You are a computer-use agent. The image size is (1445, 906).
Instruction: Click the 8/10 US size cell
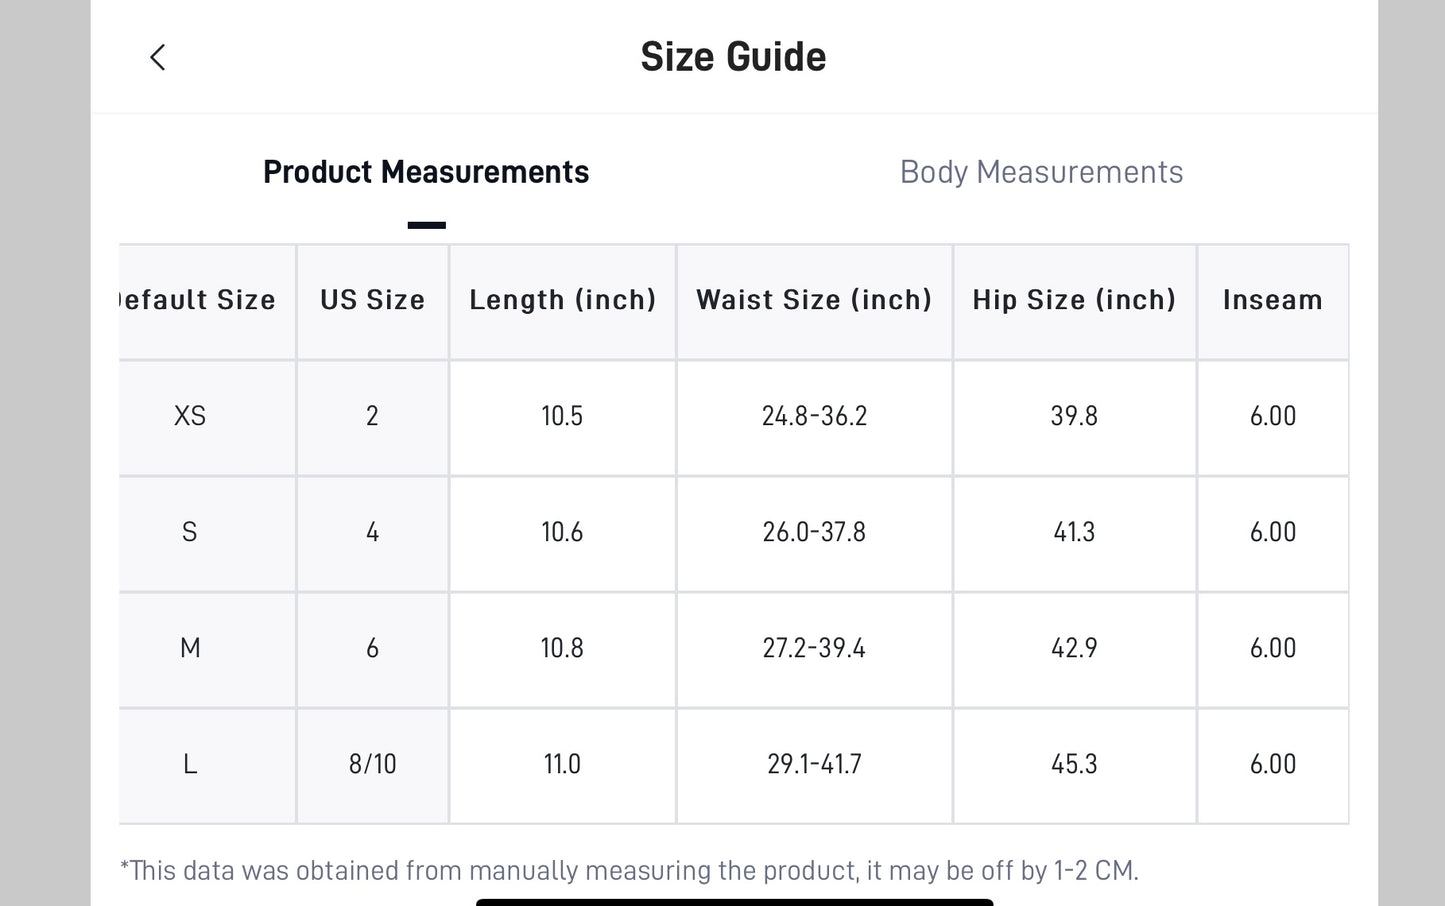pyautogui.click(x=372, y=764)
